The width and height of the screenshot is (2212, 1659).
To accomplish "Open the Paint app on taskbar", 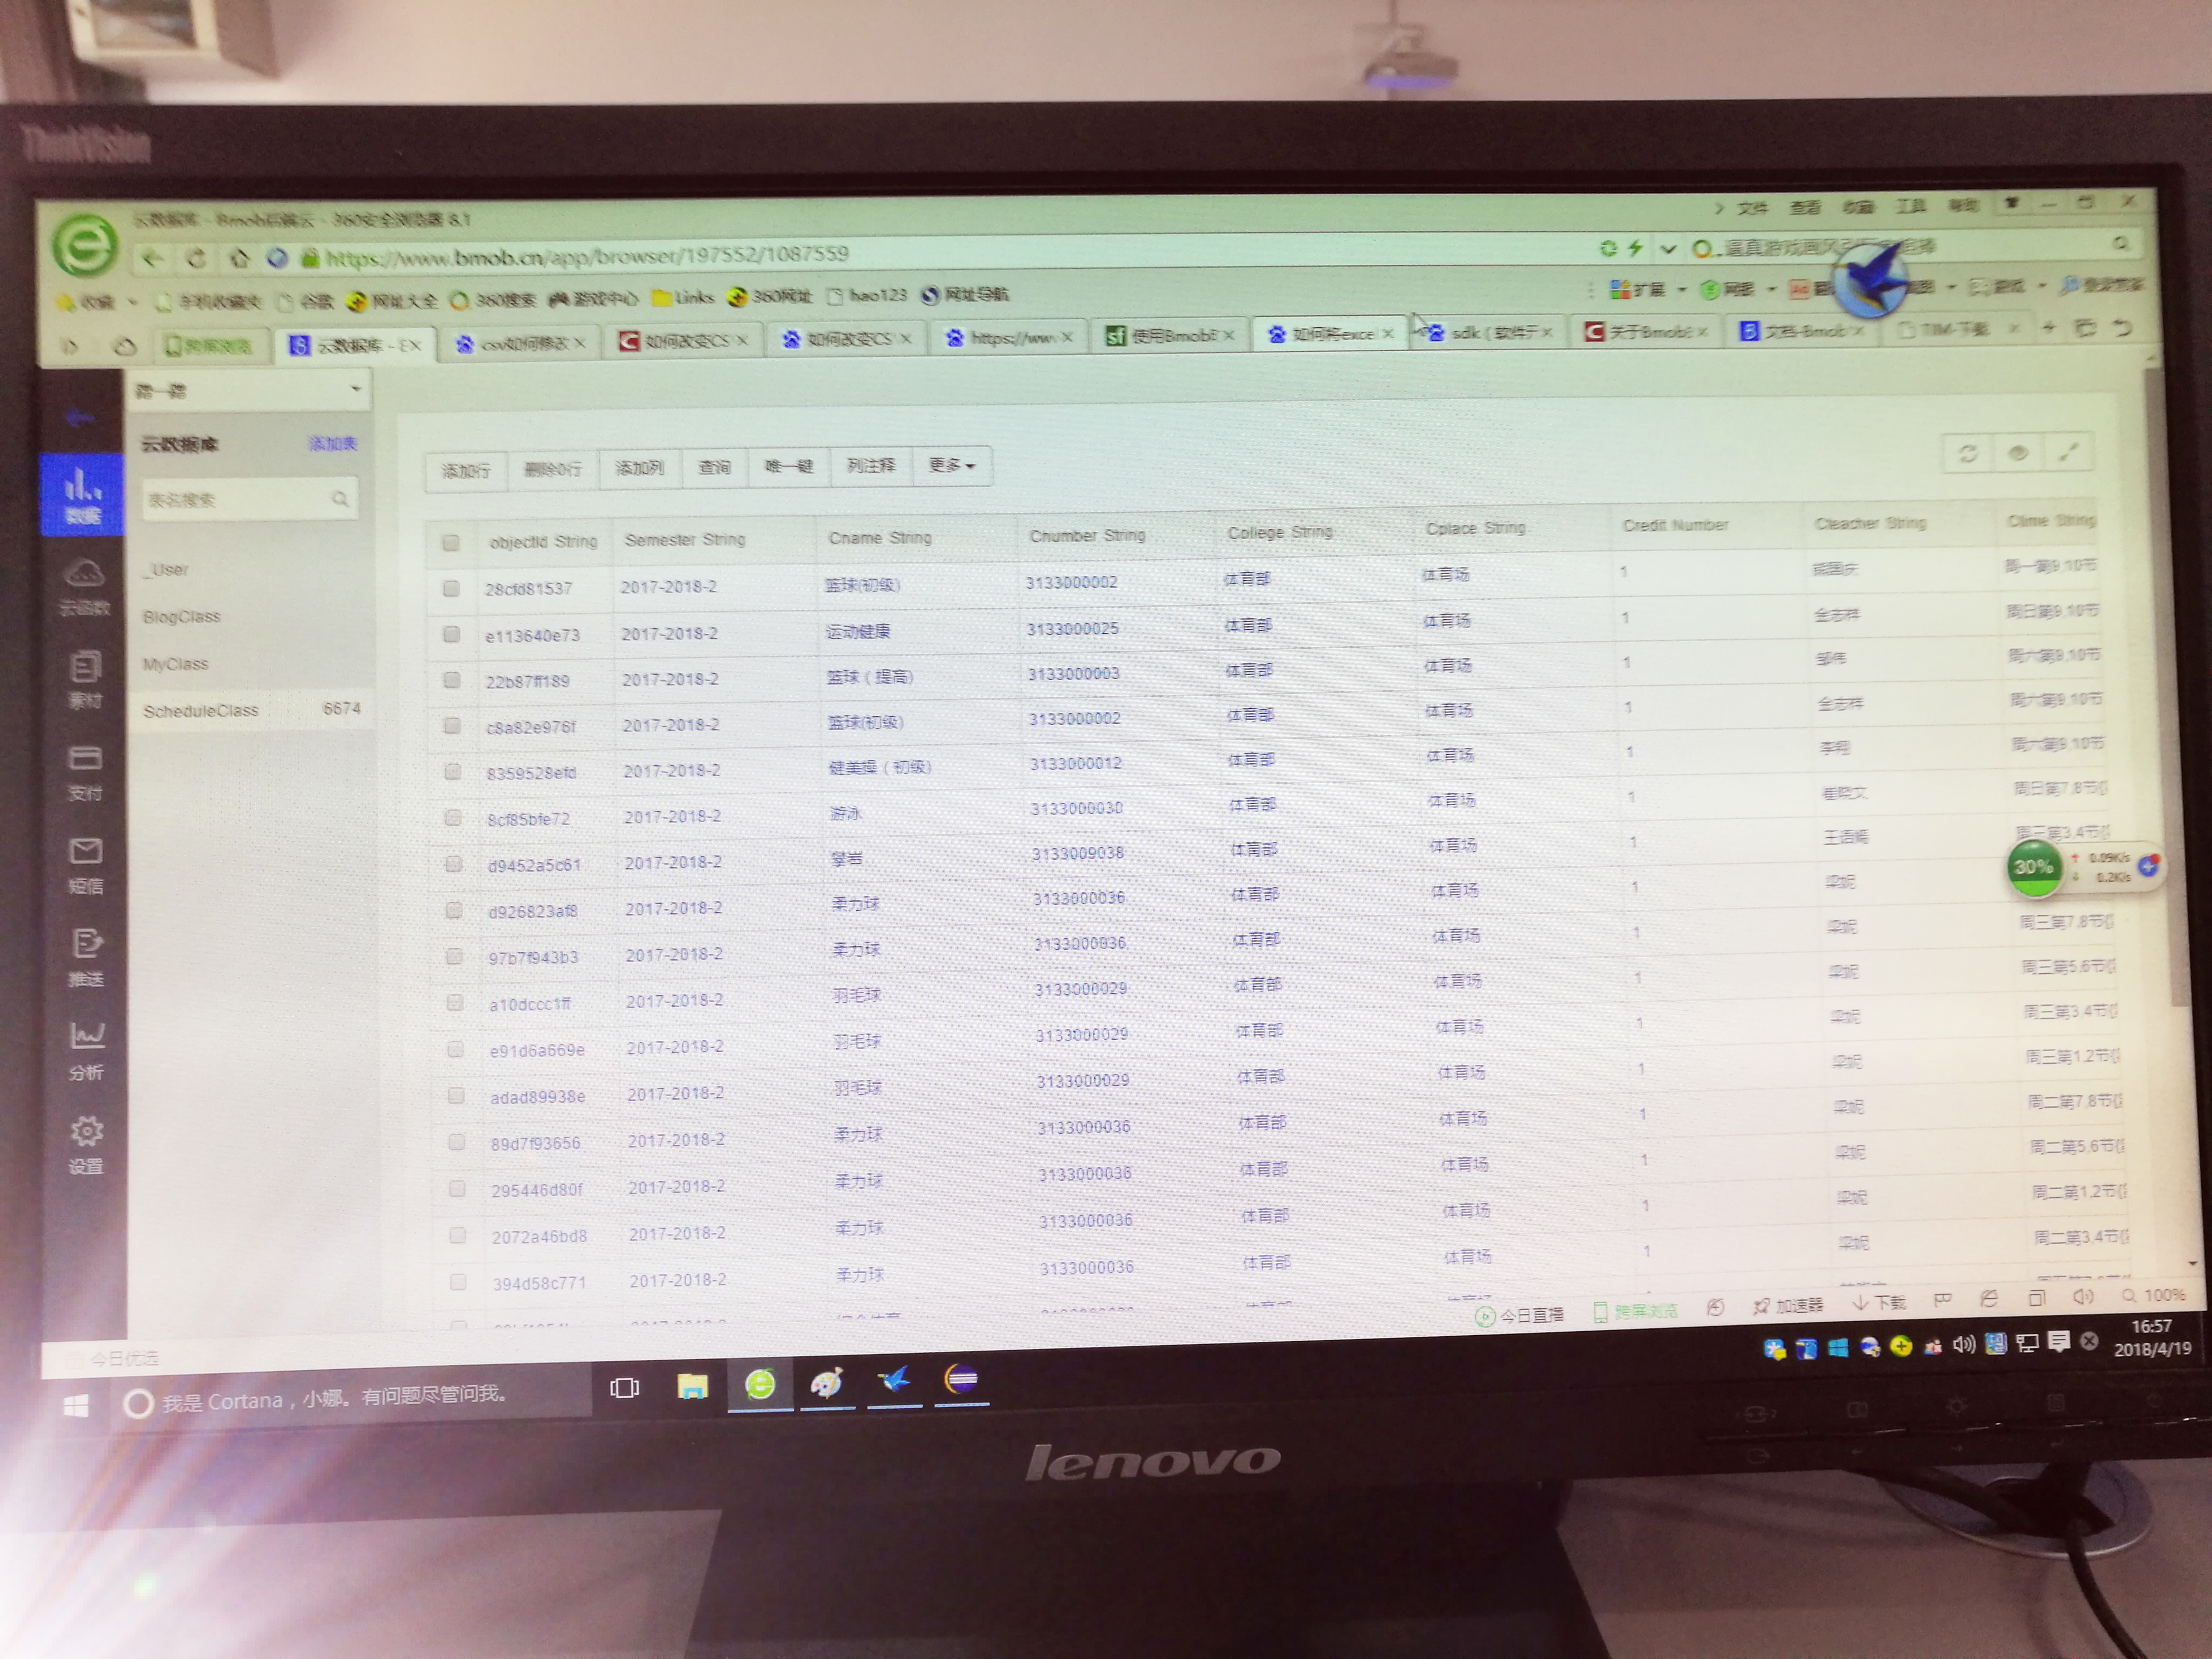I will (826, 1384).
